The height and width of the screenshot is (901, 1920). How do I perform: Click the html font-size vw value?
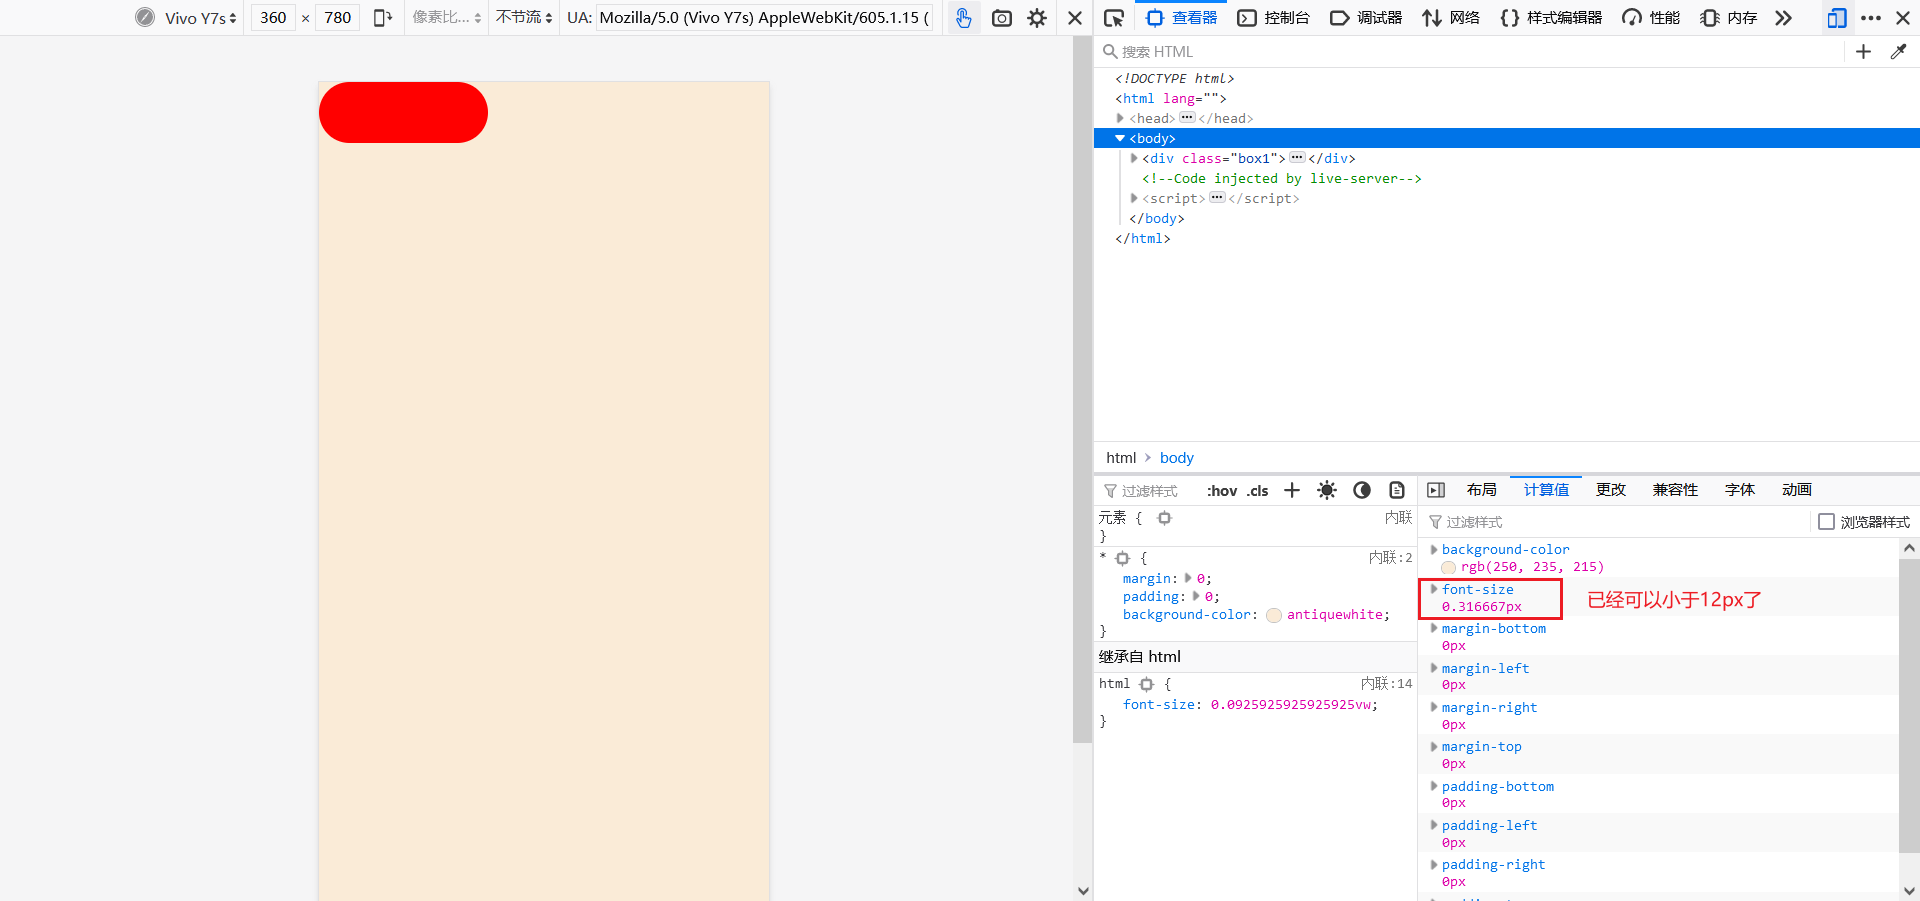tap(1290, 705)
